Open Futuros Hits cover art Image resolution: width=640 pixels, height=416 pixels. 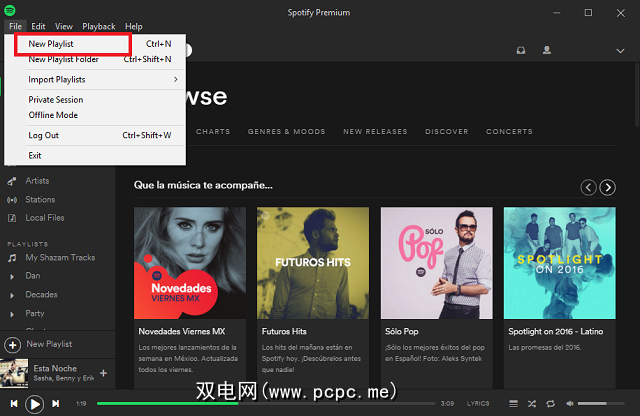313,263
